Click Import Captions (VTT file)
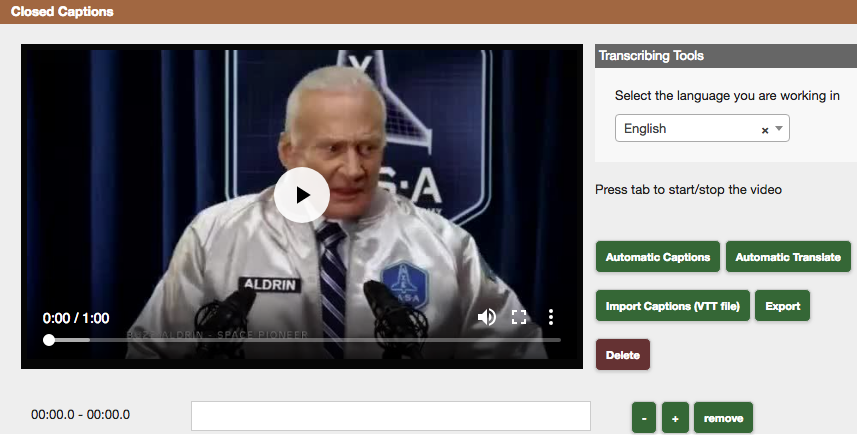The image size is (857, 435). (x=673, y=306)
